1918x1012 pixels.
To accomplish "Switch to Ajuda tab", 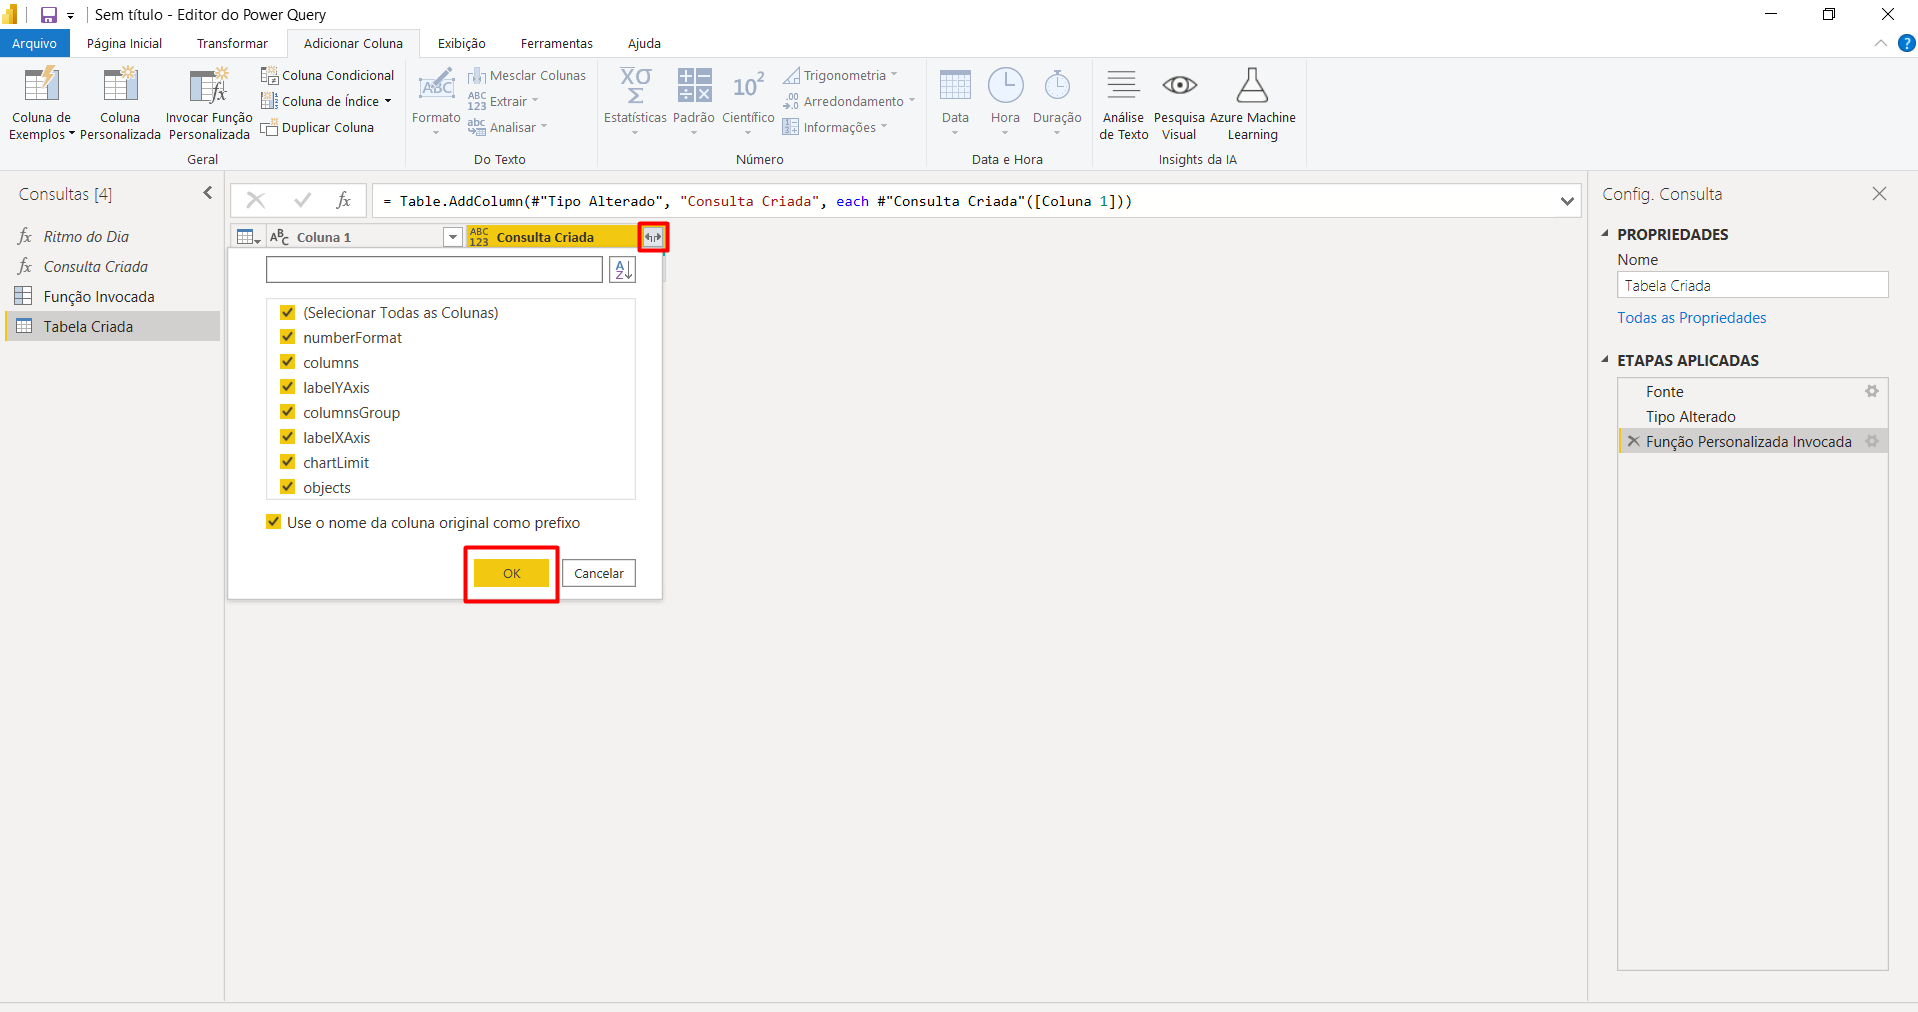I will (x=644, y=43).
